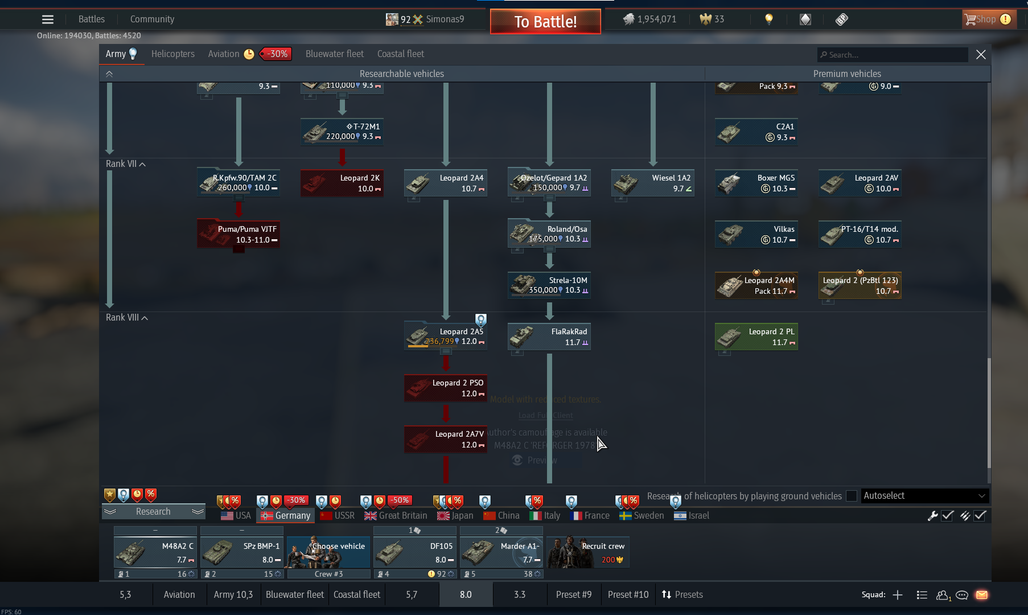Click the To Battle! button
The image size is (1028, 615).
tap(545, 22)
